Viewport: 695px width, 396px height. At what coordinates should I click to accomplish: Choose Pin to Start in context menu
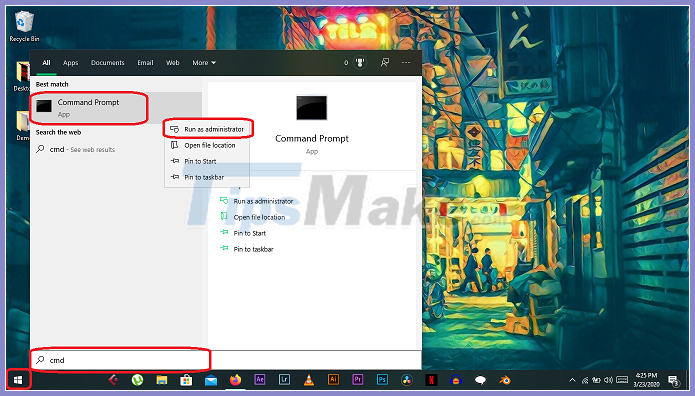coord(207,161)
